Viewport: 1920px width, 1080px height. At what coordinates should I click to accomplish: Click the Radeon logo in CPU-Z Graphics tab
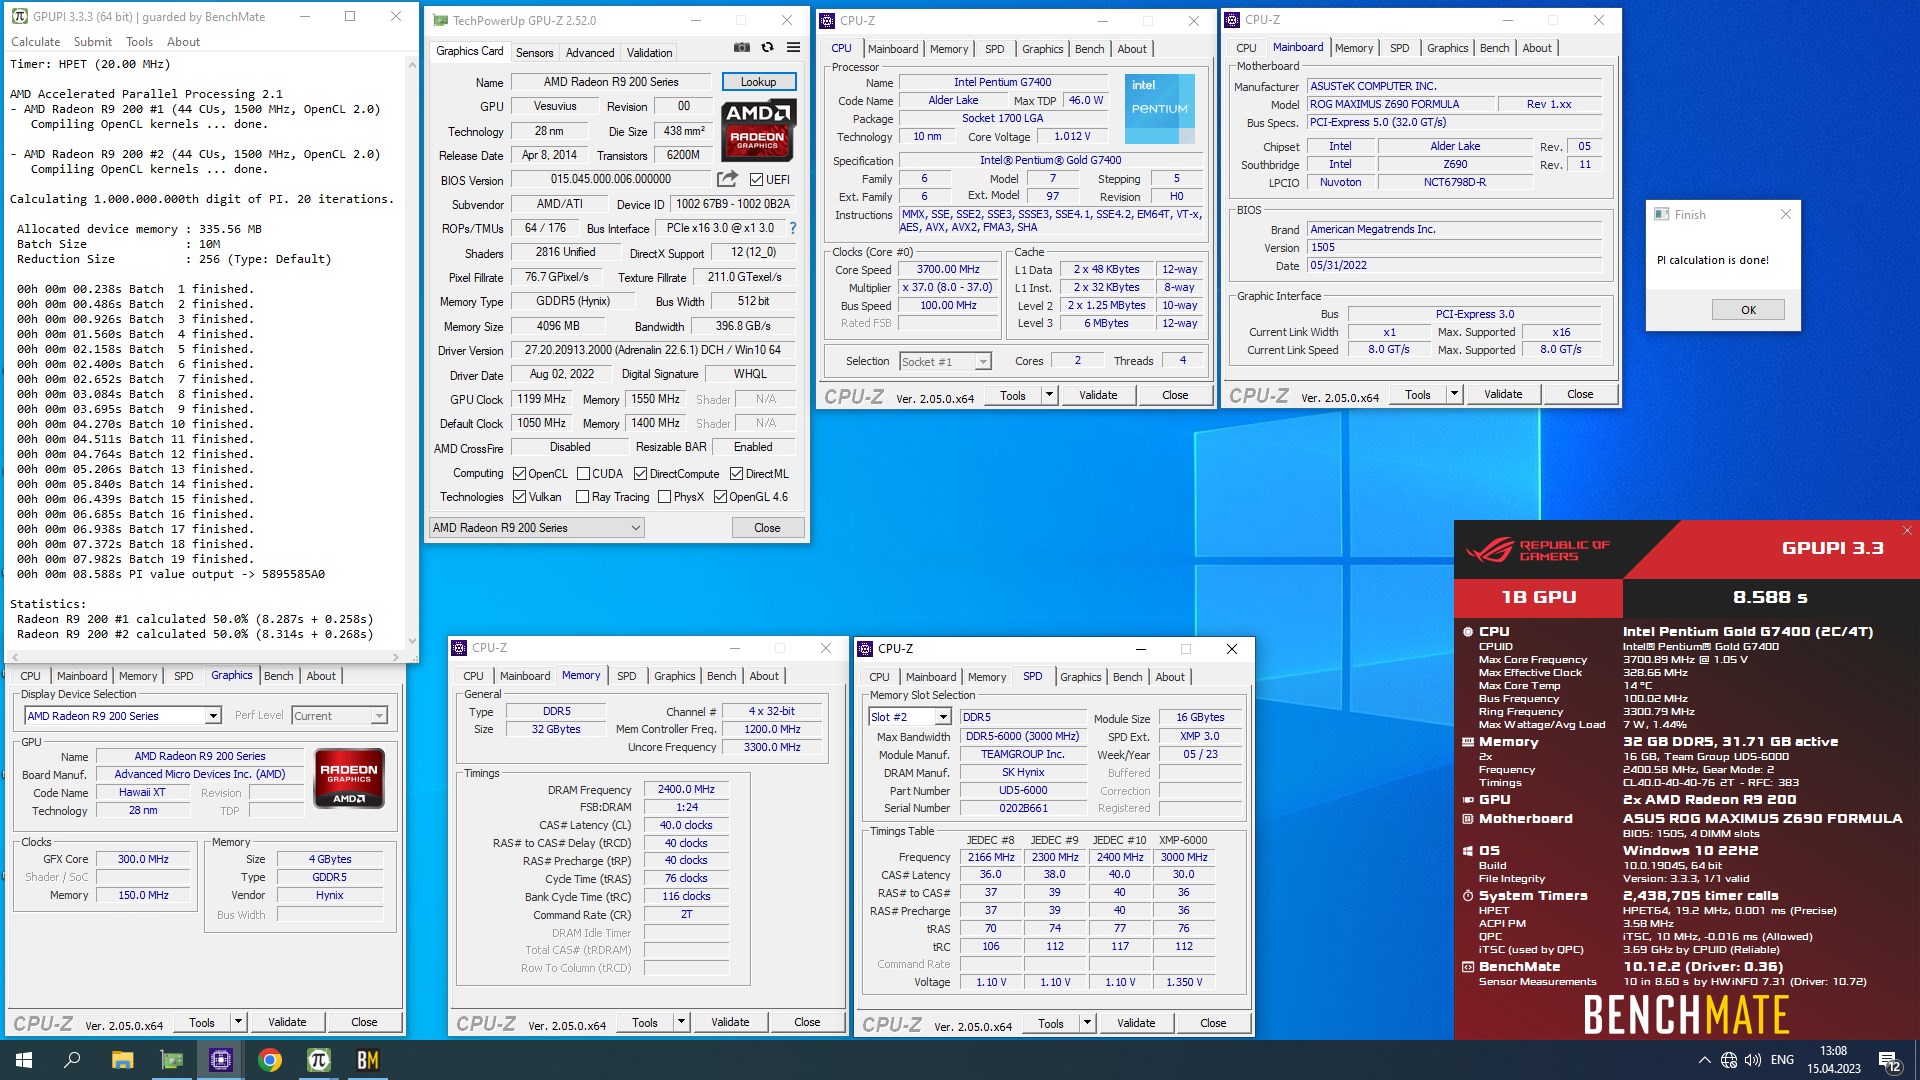(349, 778)
